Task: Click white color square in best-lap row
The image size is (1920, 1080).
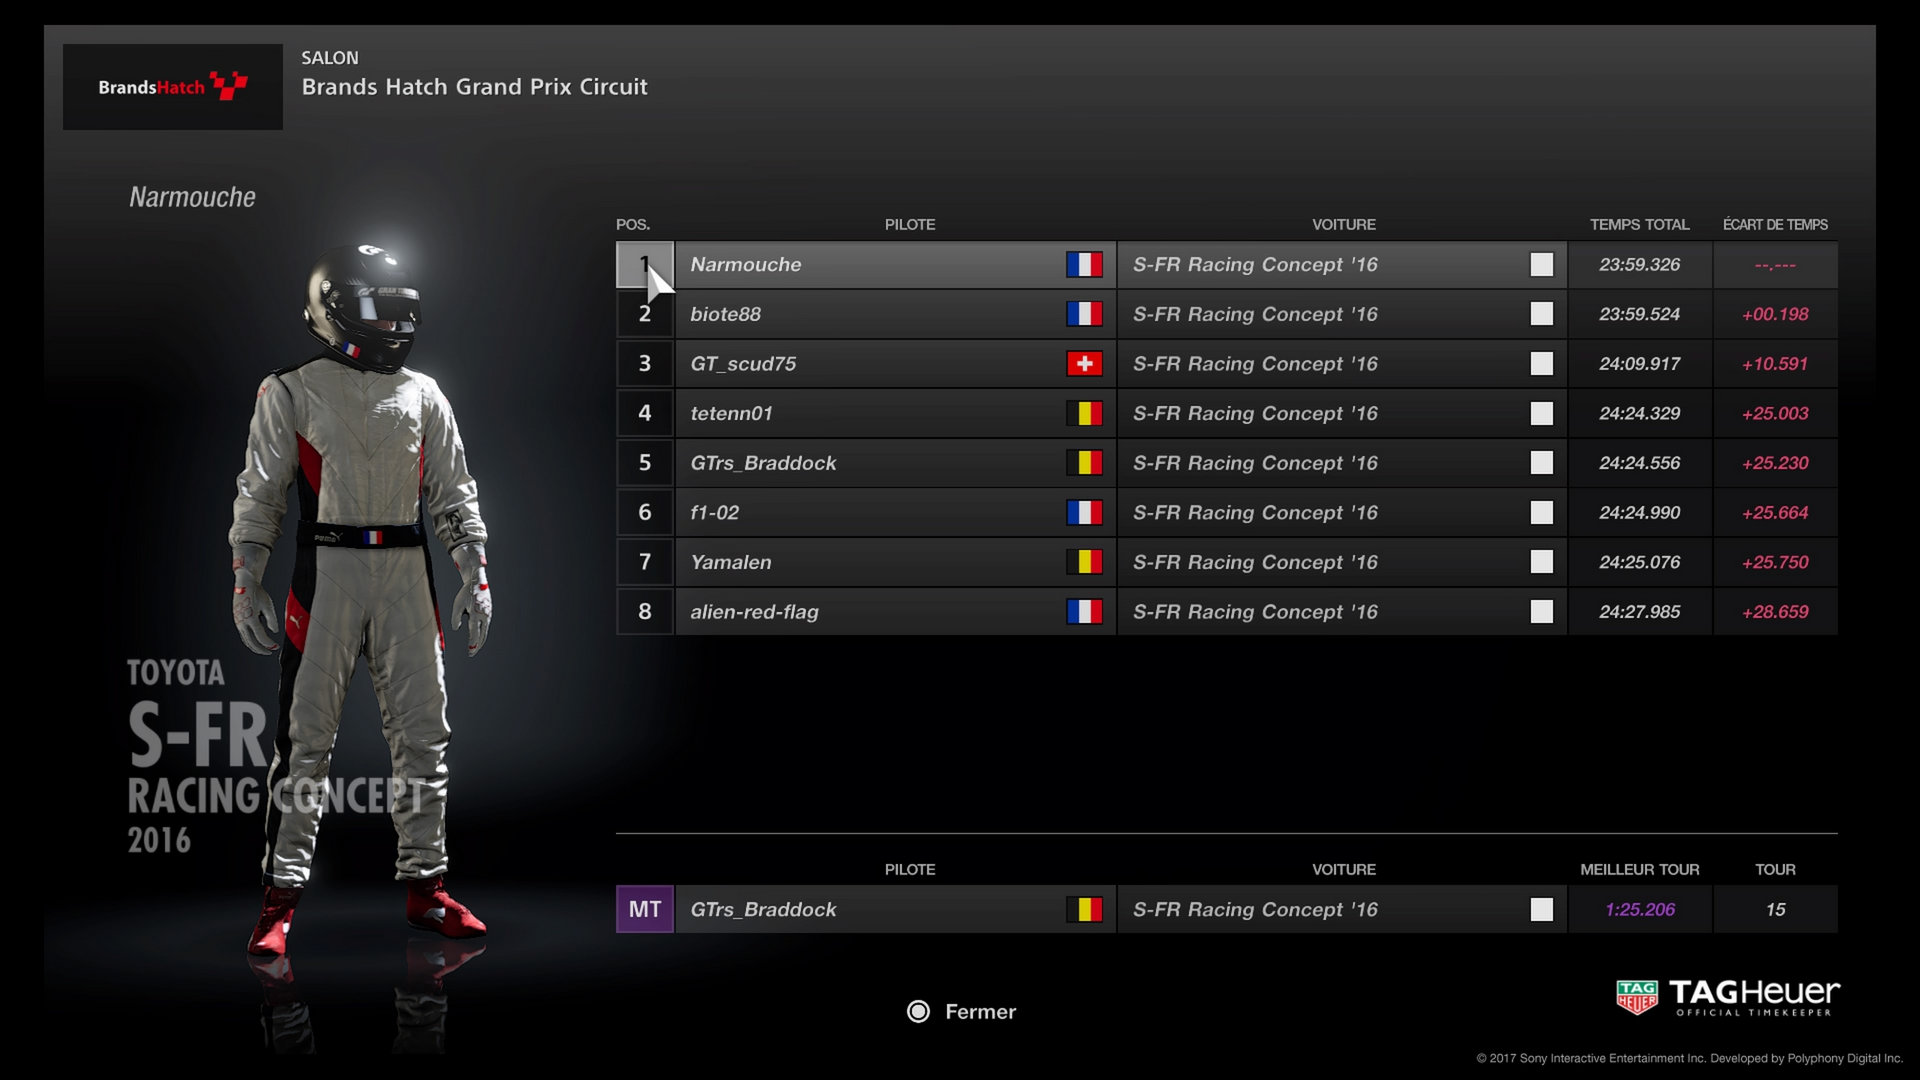Action: 1542,909
